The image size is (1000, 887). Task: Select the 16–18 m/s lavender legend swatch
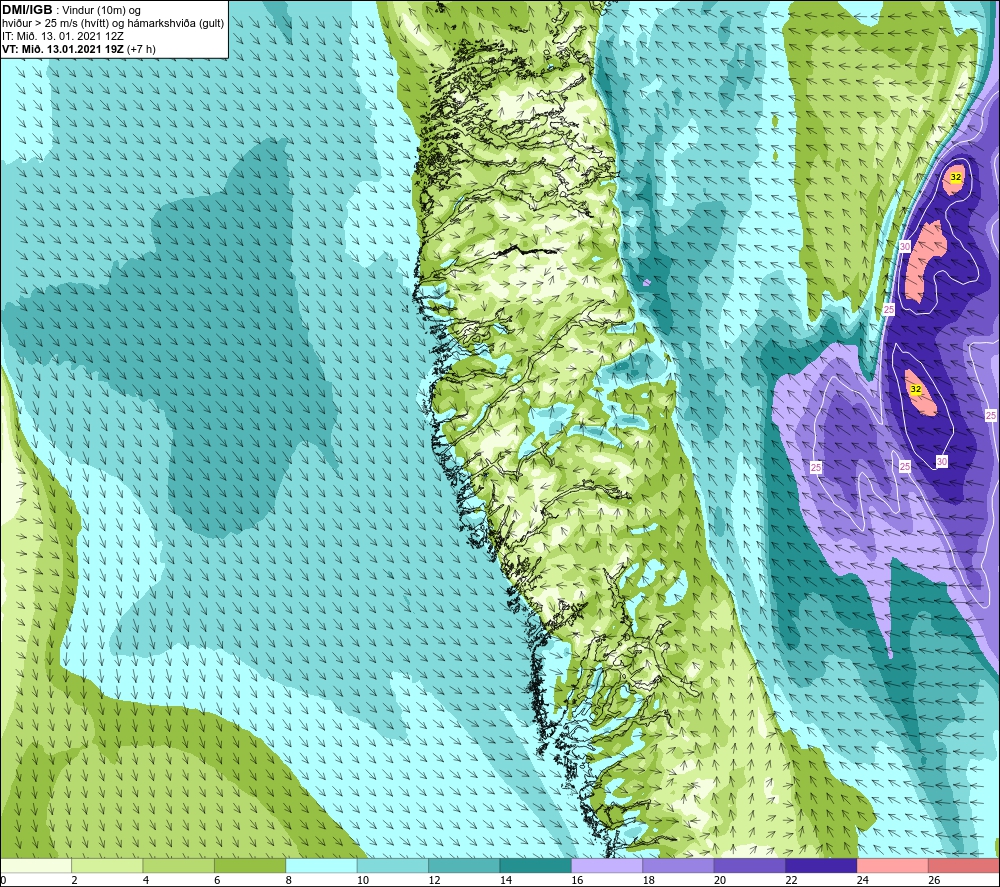[x=607, y=865]
